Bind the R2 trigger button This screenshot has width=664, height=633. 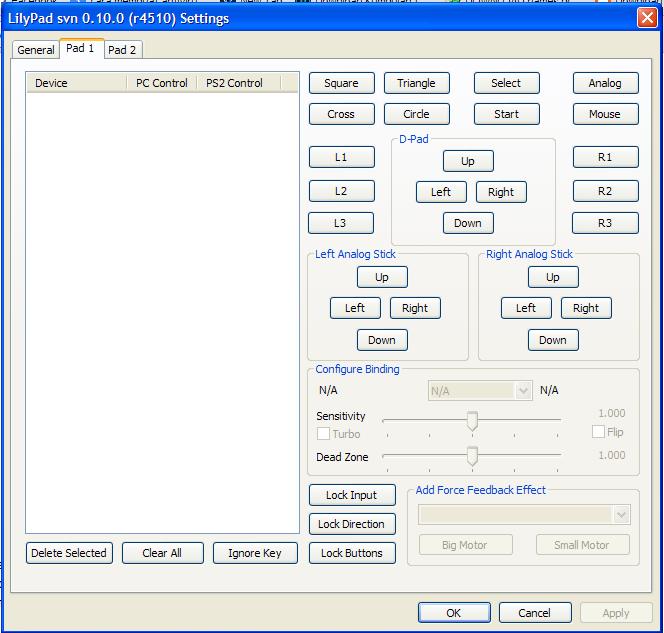pyautogui.click(x=605, y=191)
